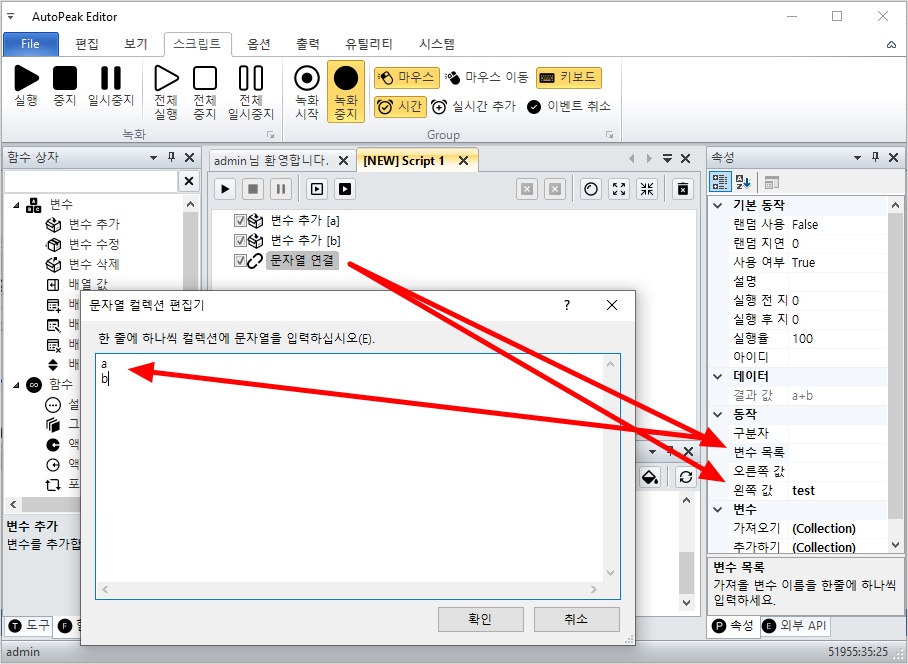The width and height of the screenshot is (908, 664).
Task: Click the circular refresh script icon
Action: click(591, 189)
